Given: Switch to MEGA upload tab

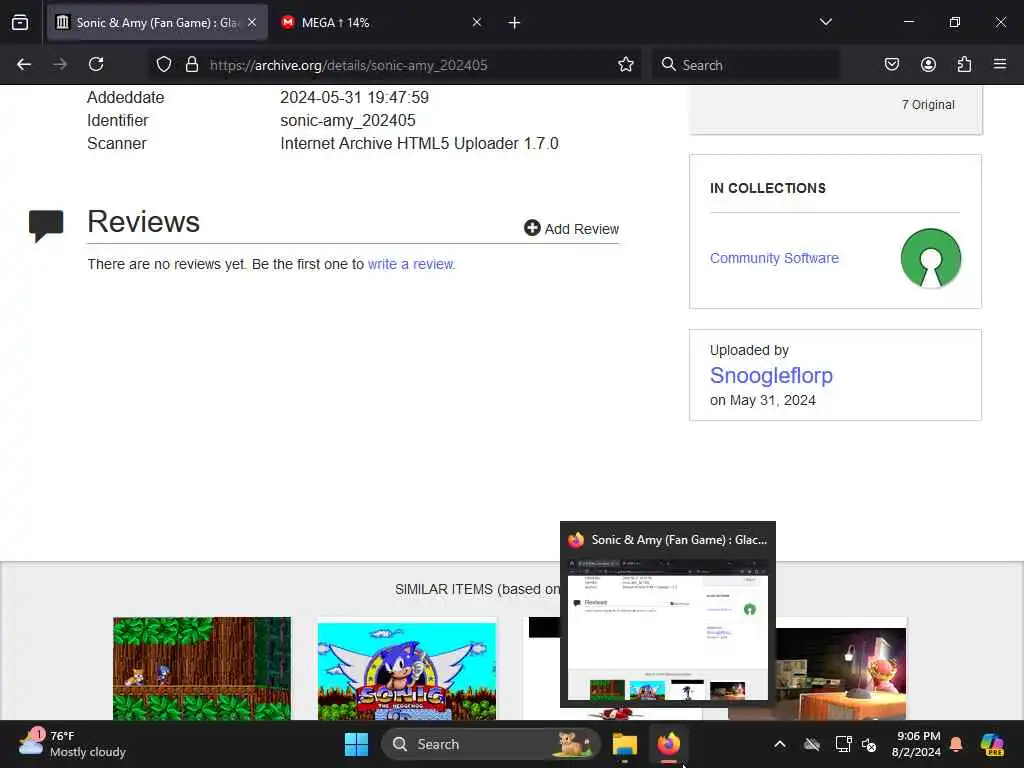Looking at the screenshot, I should pyautogui.click(x=379, y=22).
